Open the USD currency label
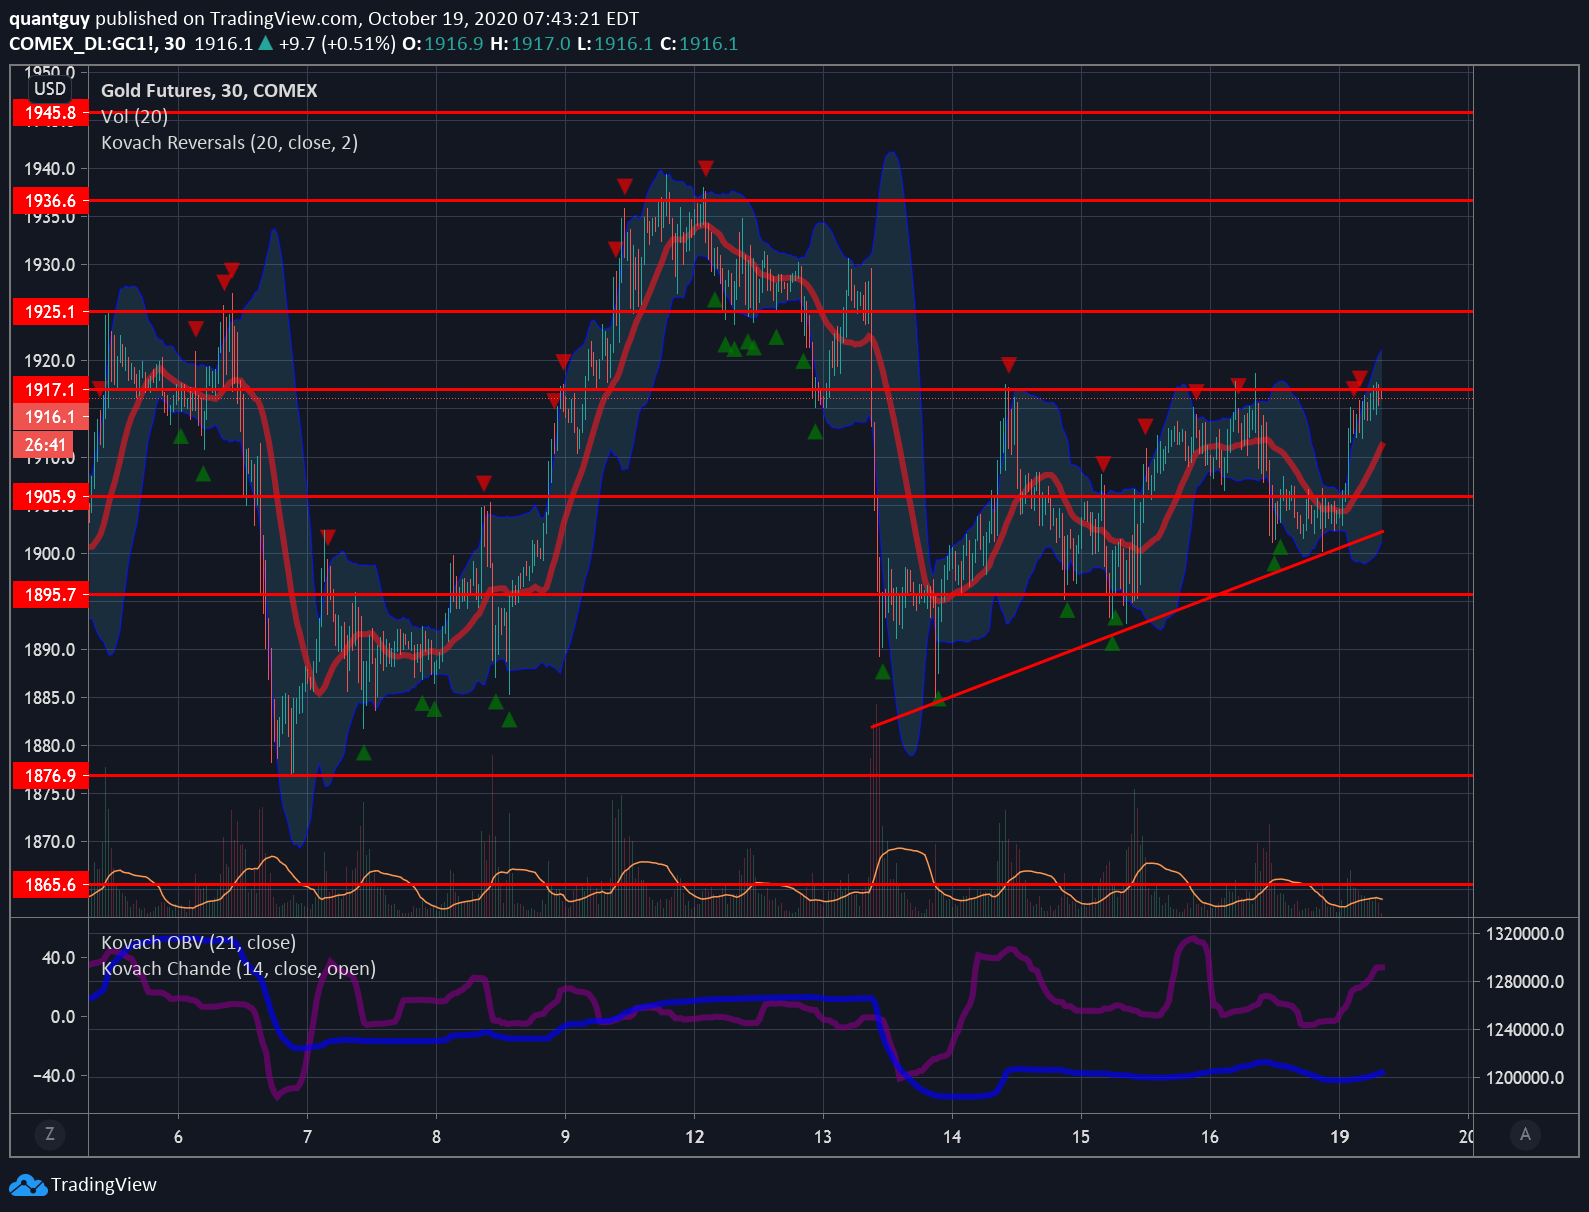The width and height of the screenshot is (1589, 1212). click(x=50, y=88)
